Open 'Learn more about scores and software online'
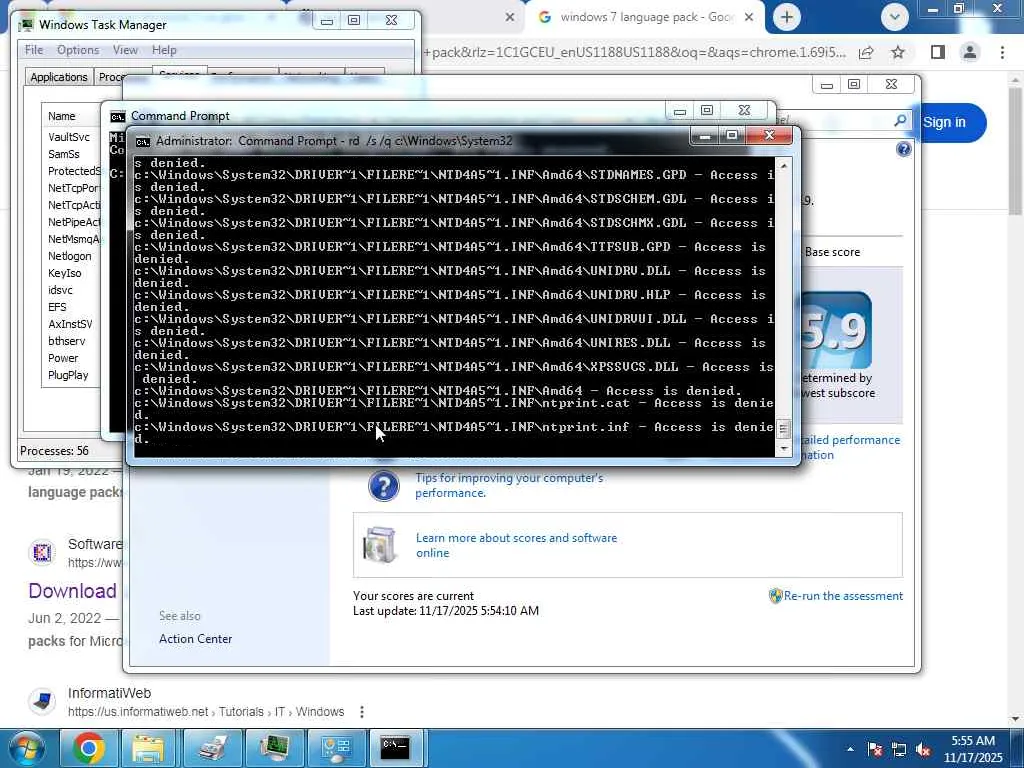The width and height of the screenshot is (1024, 768). click(516, 545)
